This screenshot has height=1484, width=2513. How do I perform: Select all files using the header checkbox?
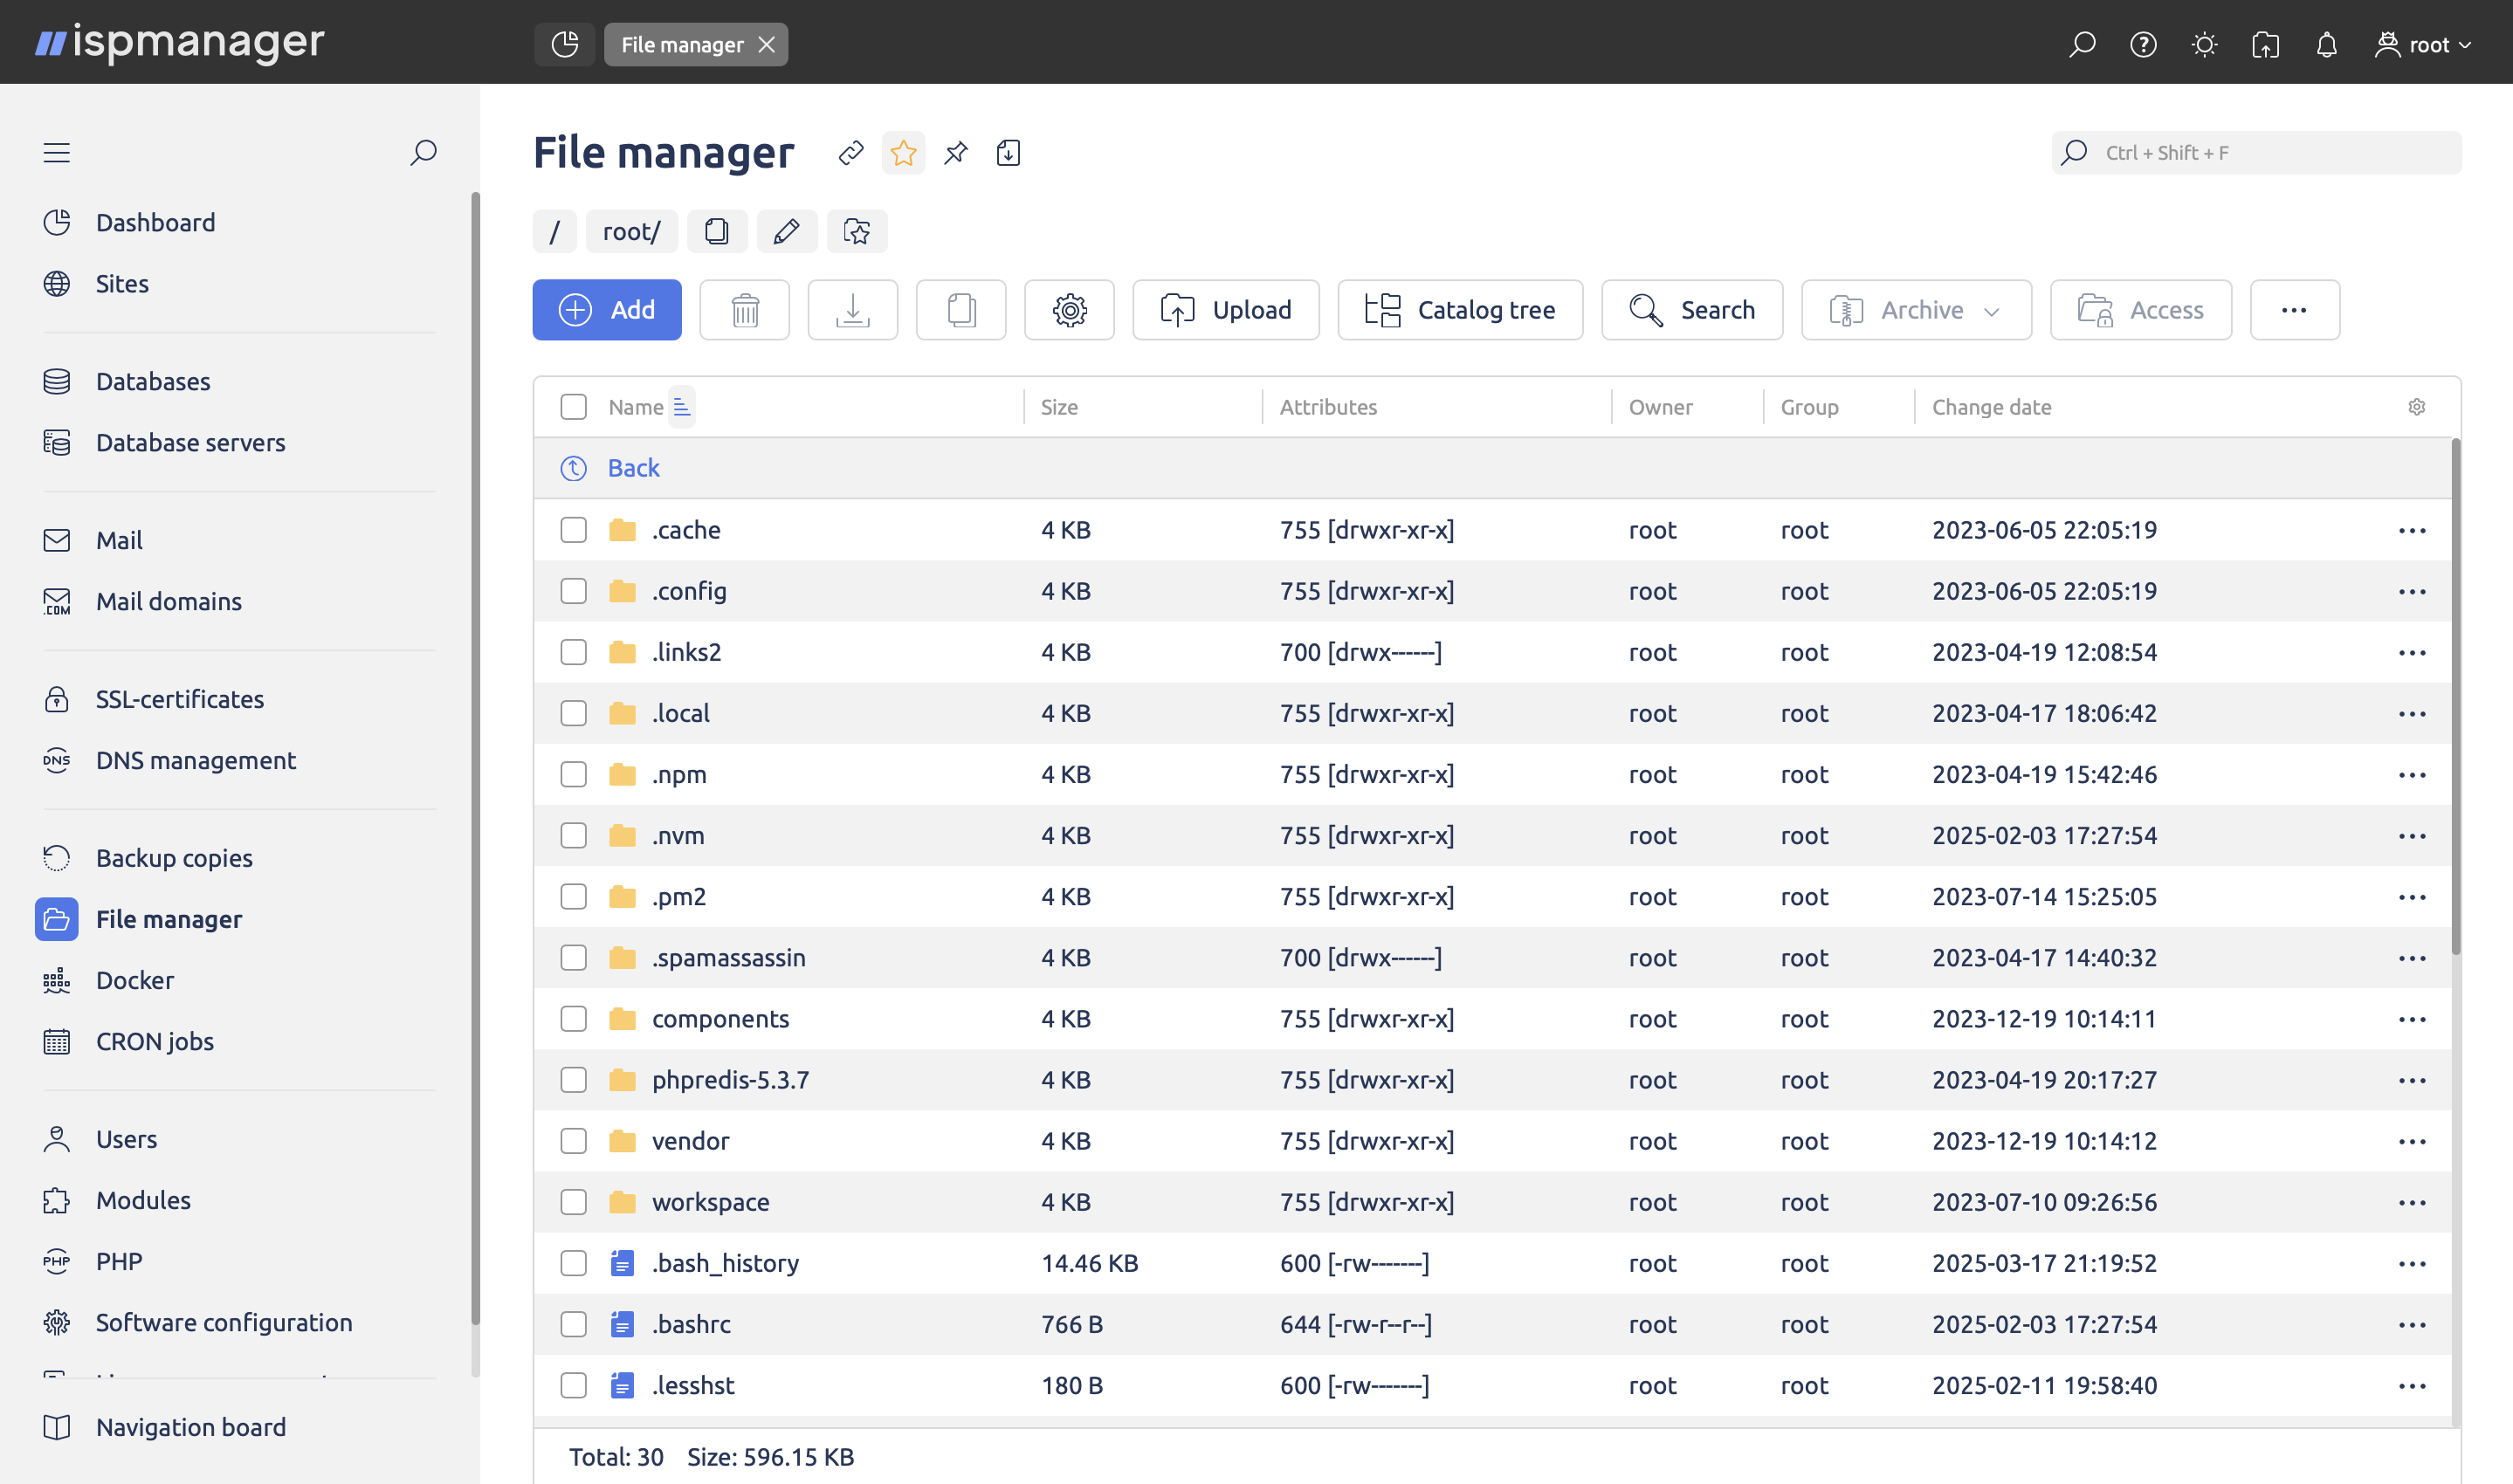tap(573, 406)
